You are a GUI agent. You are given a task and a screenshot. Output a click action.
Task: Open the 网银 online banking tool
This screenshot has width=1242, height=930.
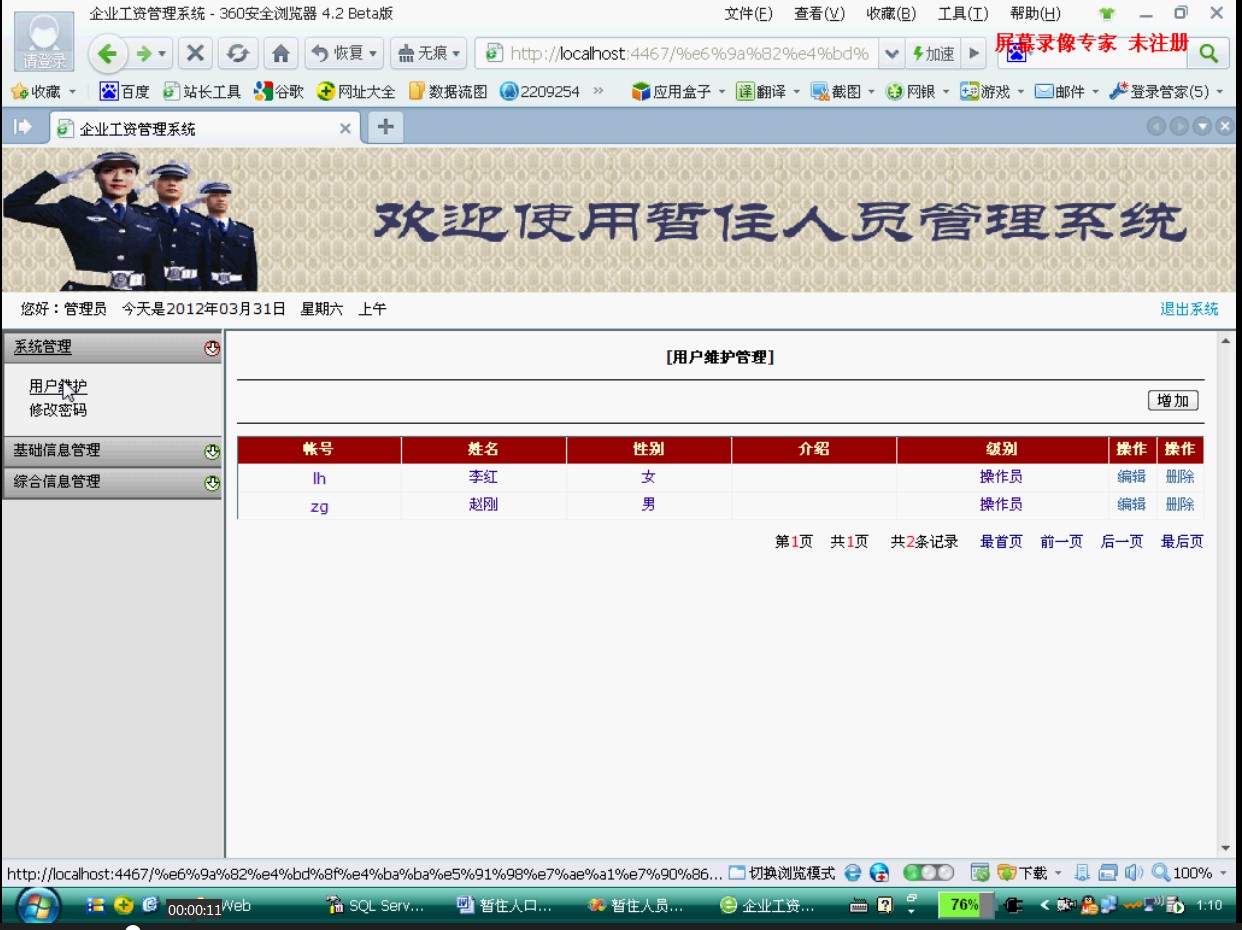click(918, 91)
